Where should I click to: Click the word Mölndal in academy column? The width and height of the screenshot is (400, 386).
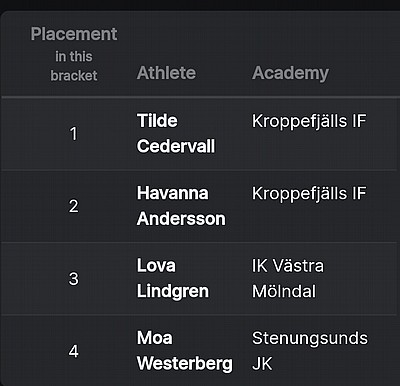point(284,291)
